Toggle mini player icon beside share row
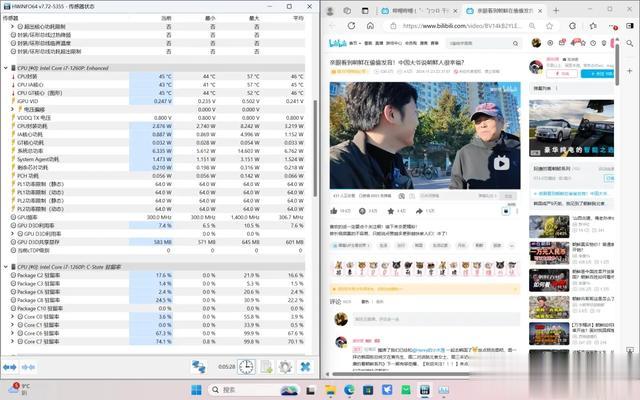The width and height of the screenshot is (640, 400). (x=505, y=211)
